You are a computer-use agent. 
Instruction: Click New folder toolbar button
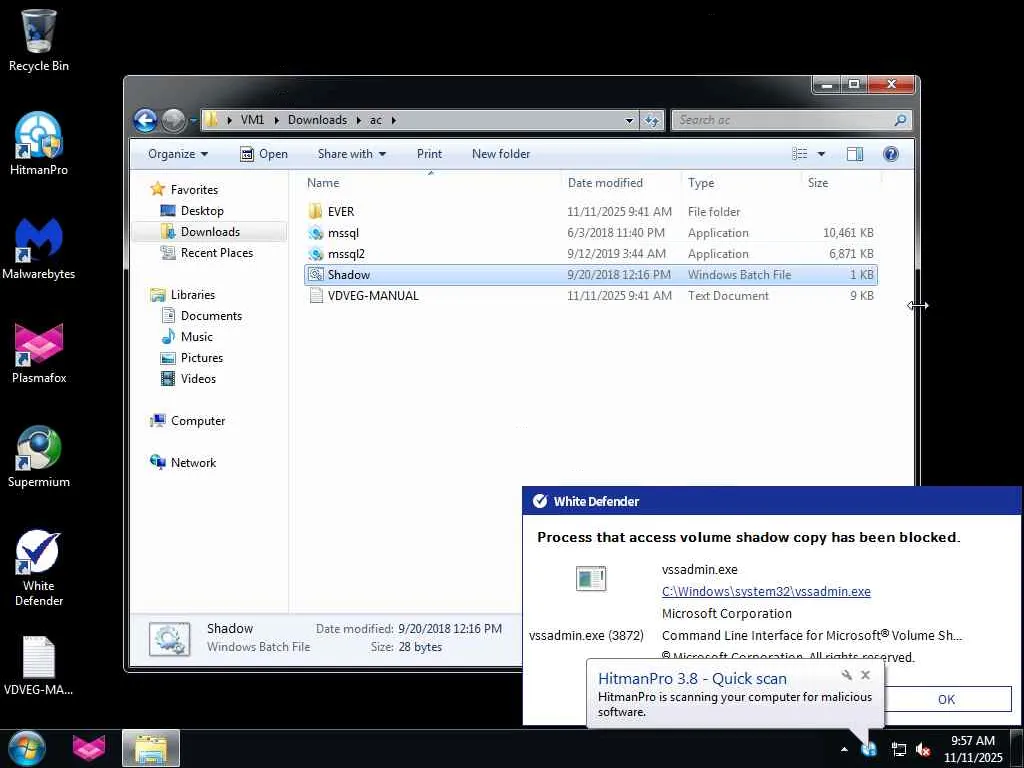501,154
